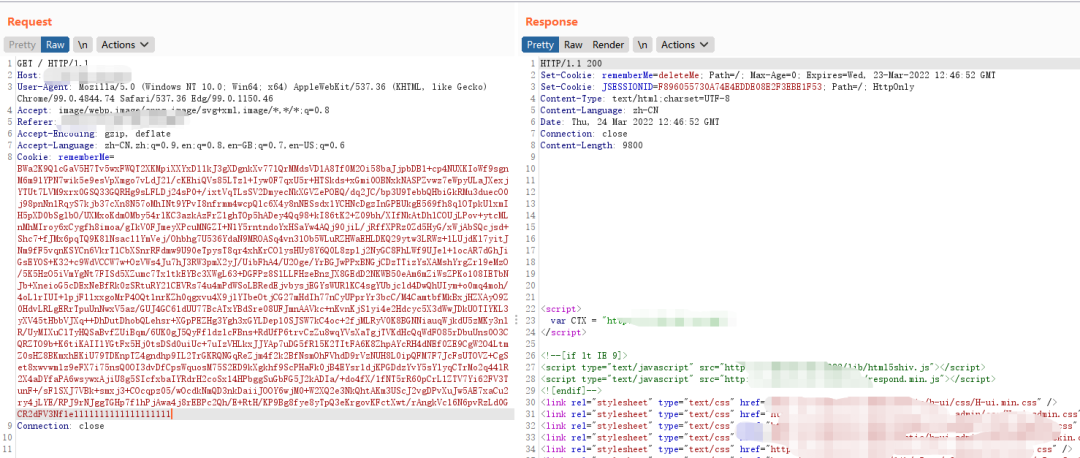Open the Actions dropdown in Request panel

coord(123,45)
